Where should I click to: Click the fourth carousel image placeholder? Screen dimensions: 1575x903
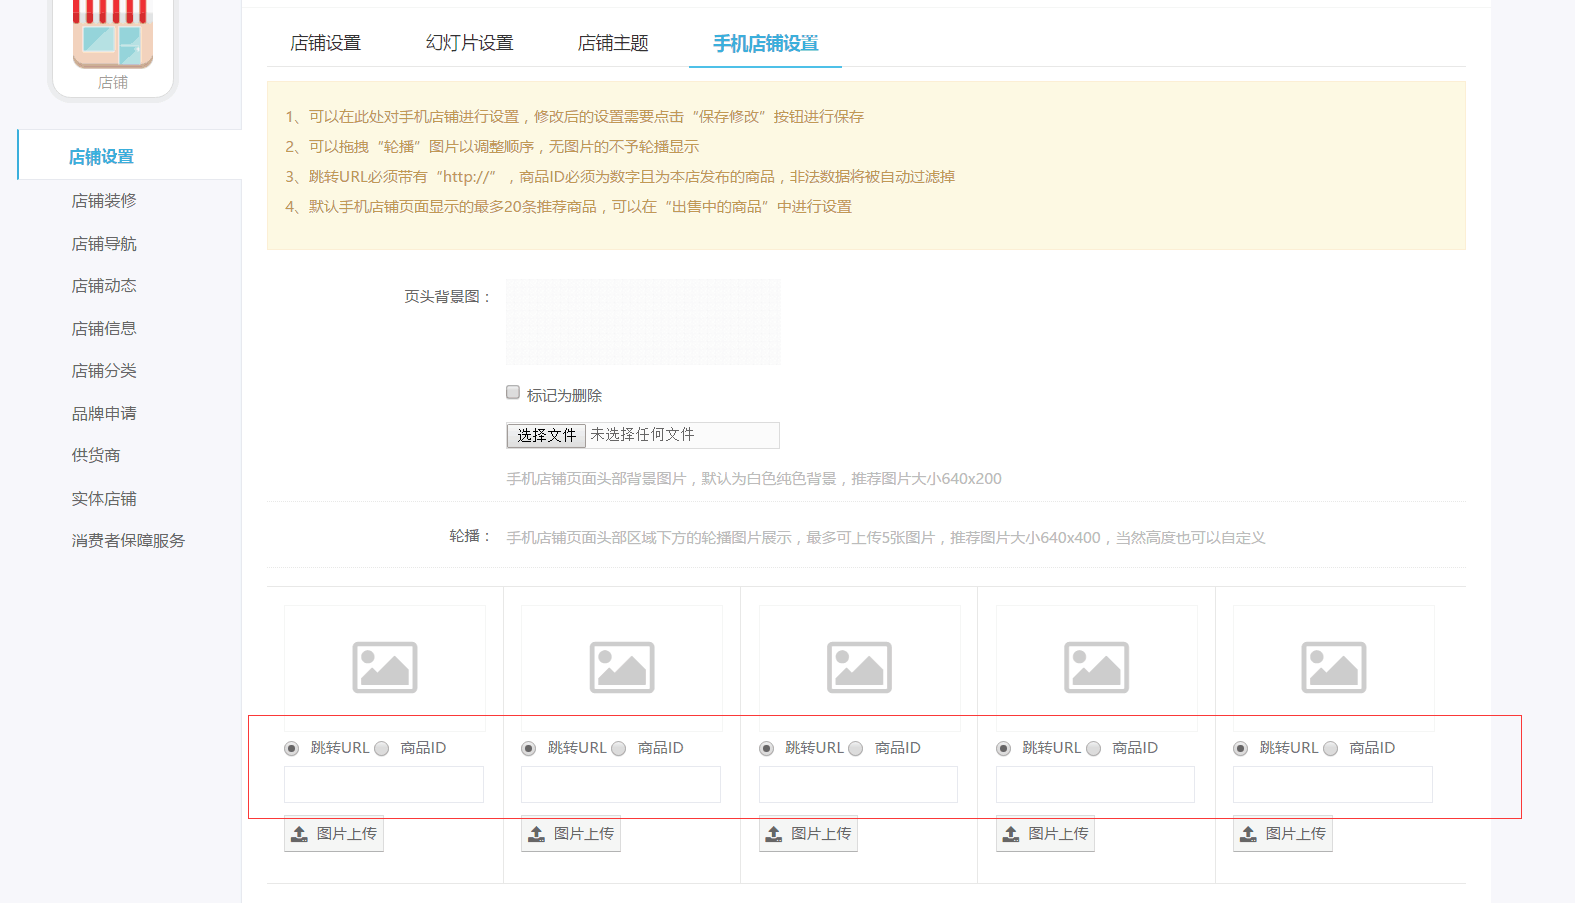1096,667
